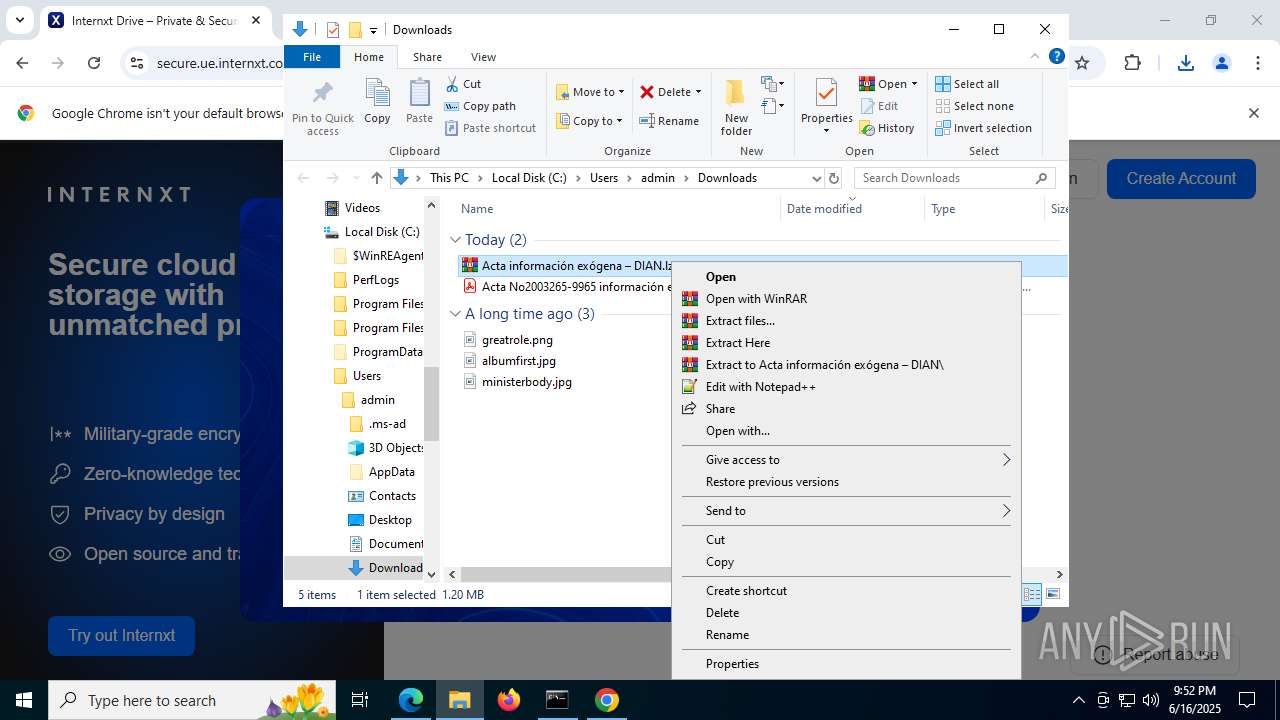
Task: Open Chrome downloads icon
Action: pyautogui.click(x=1186, y=63)
